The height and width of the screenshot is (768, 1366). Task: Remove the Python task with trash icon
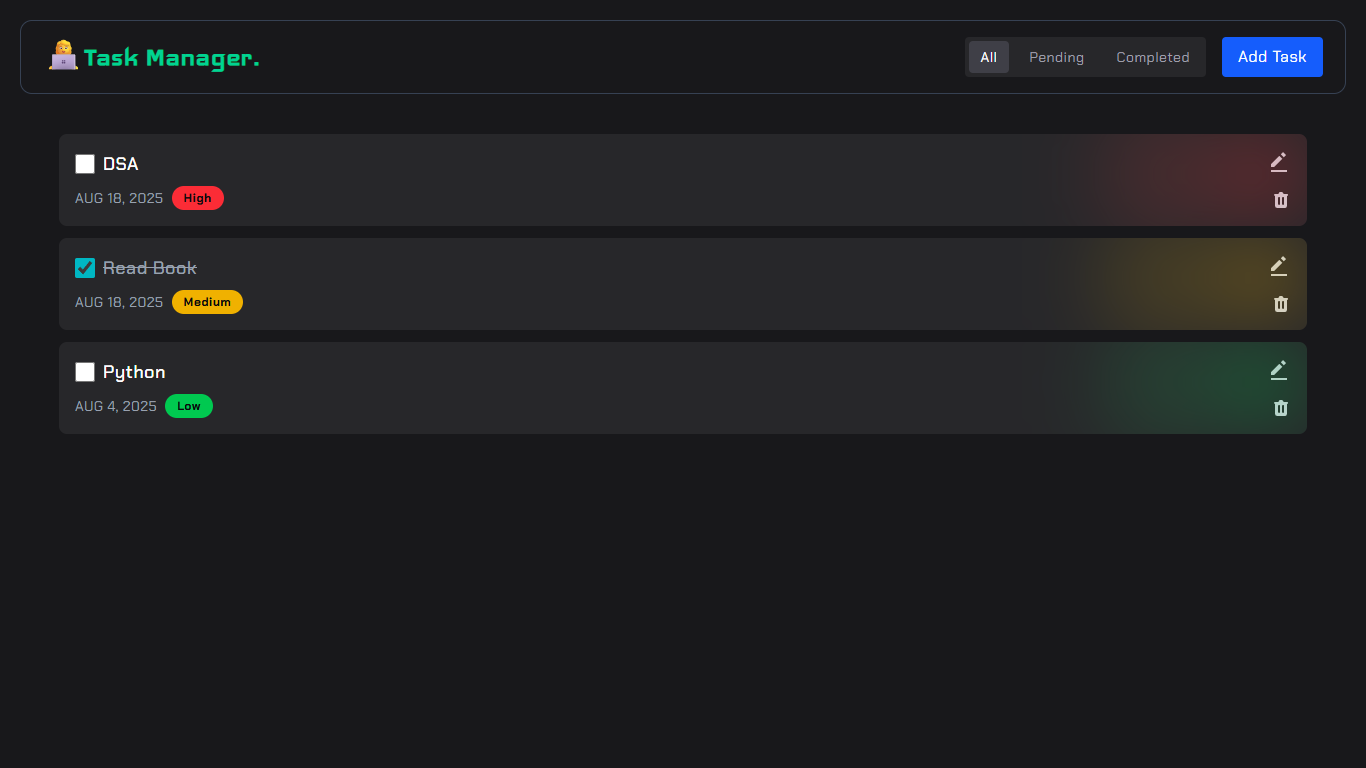tap(1281, 408)
